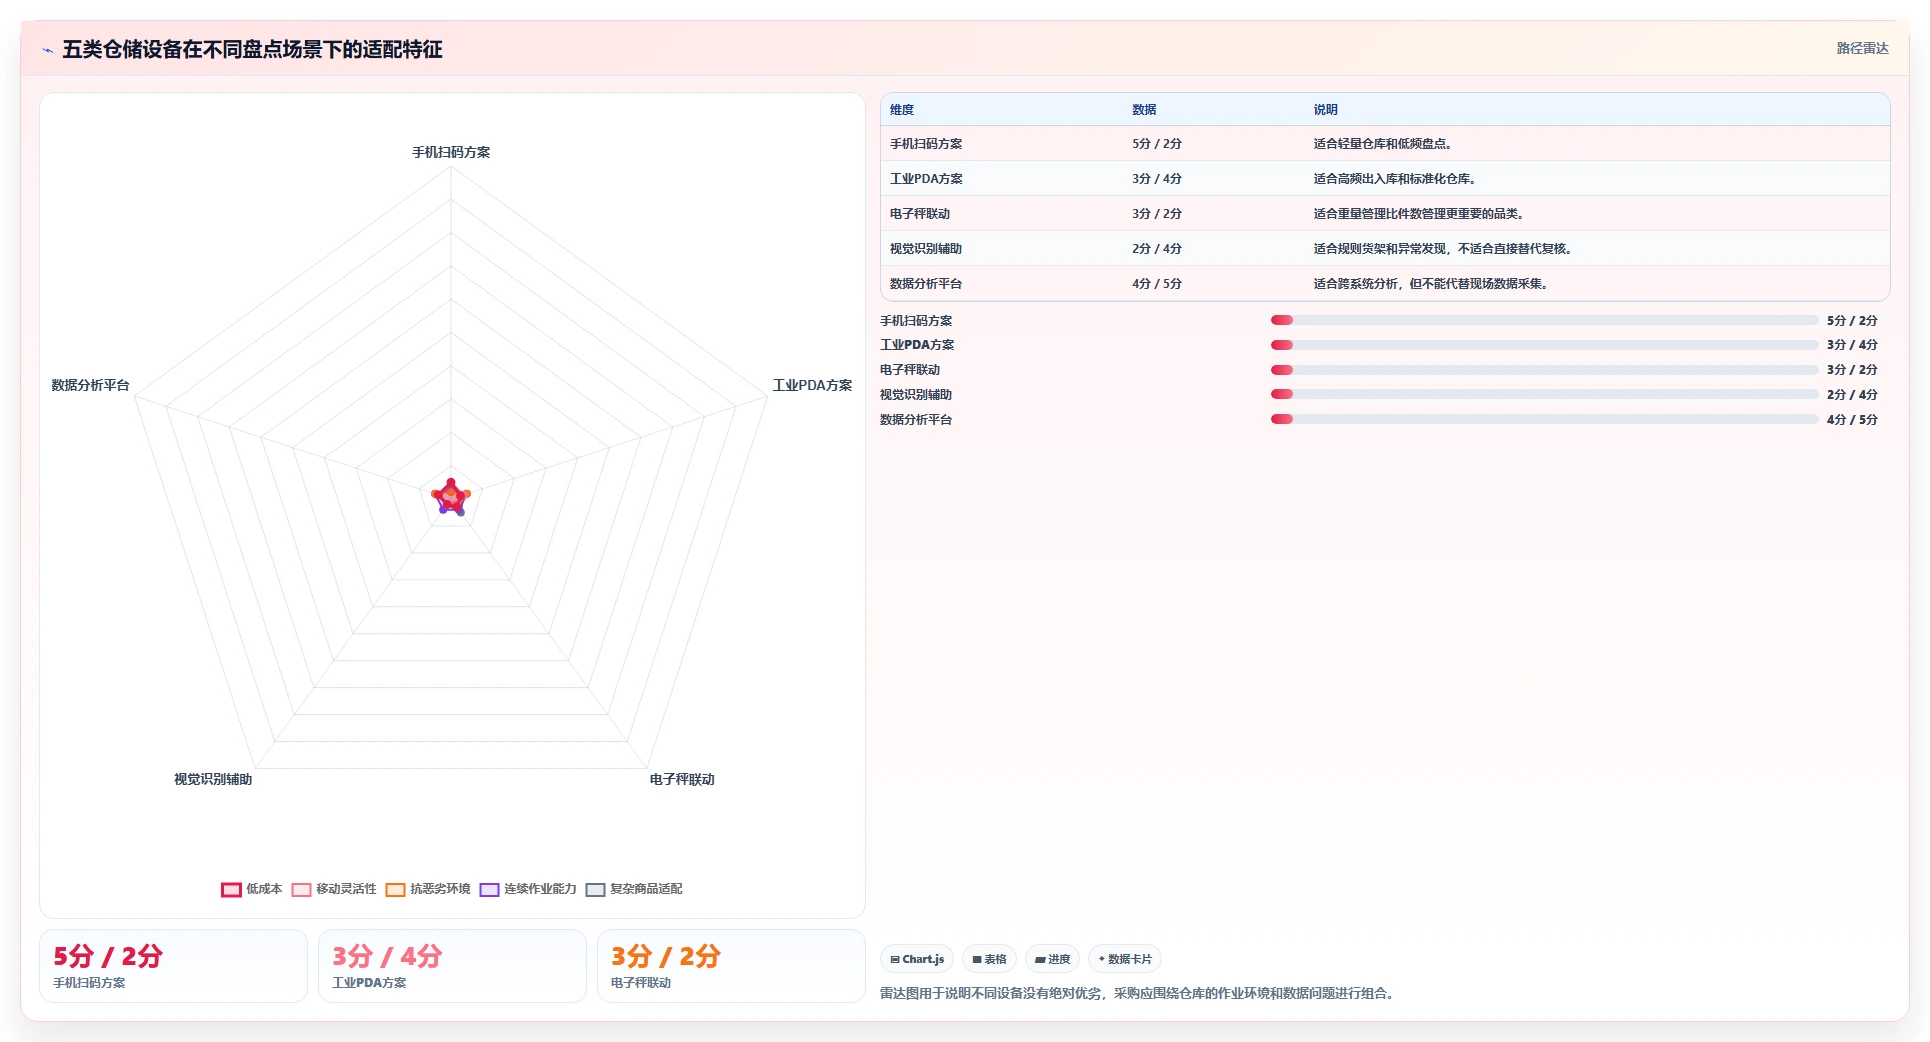Viewport: 1930px width, 1042px height.
Task: Click the 路径雷达 label in header
Action: coord(1862,48)
